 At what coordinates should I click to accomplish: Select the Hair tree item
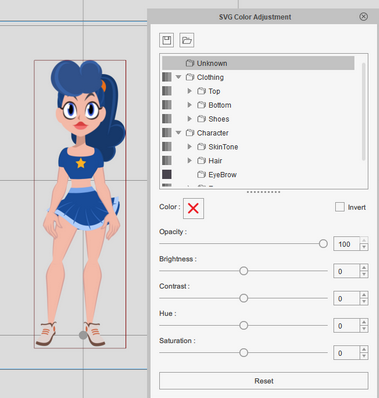215,161
